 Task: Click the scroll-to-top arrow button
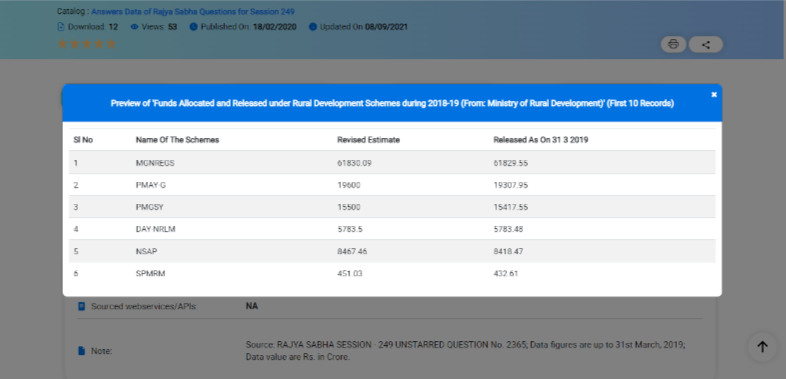[x=762, y=346]
